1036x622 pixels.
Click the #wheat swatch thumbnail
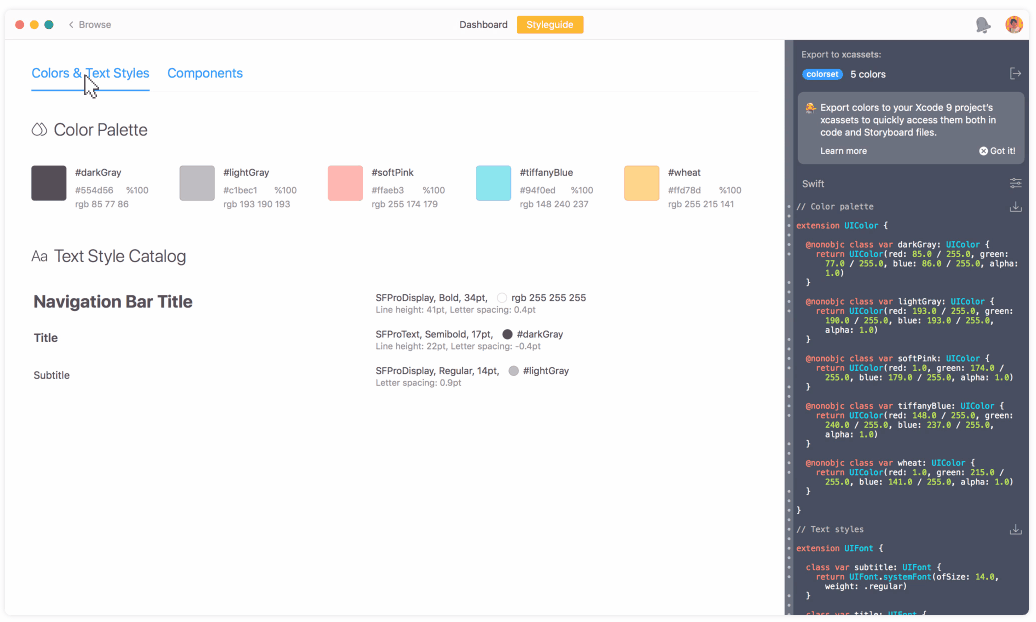click(641, 183)
